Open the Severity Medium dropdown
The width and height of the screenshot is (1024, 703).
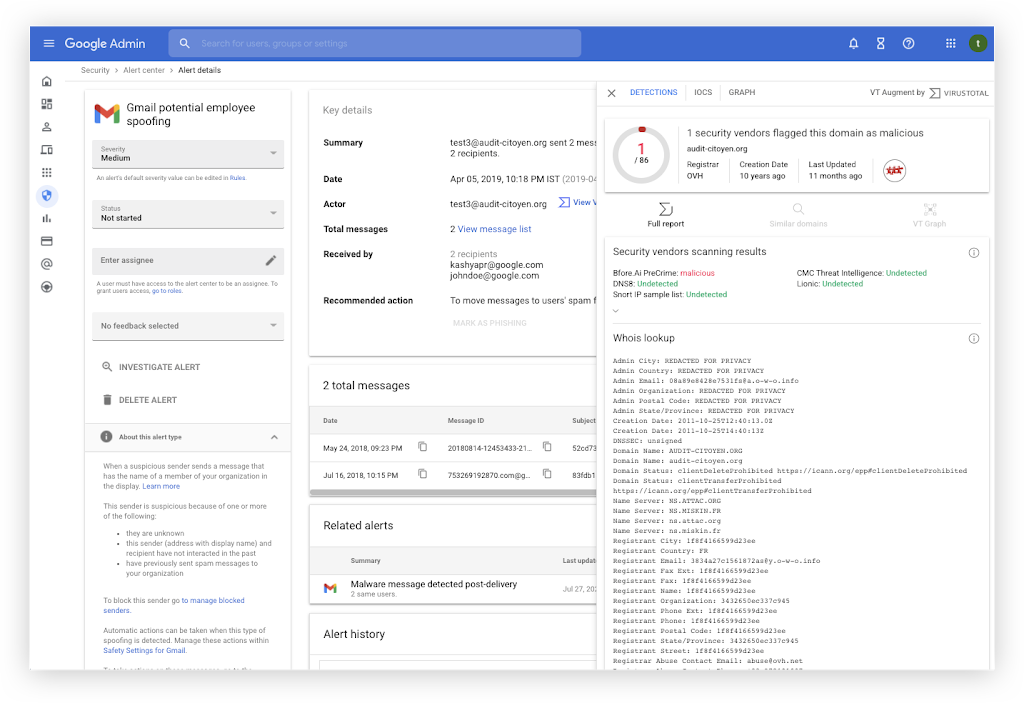click(x=187, y=154)
